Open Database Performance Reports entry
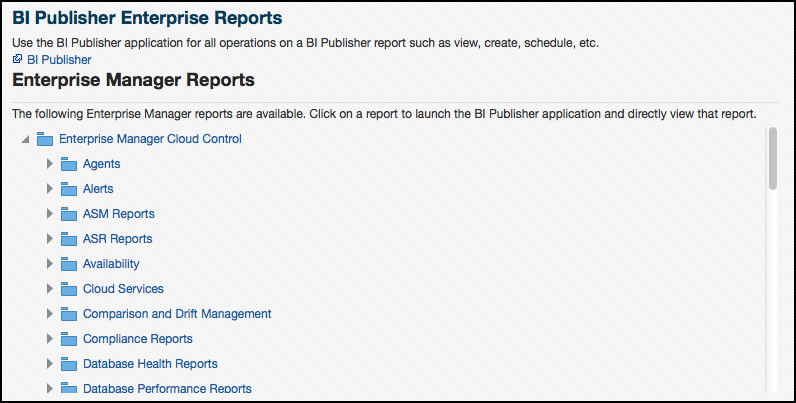Viewport: 796px width, 403px height. tap(168, 388)
